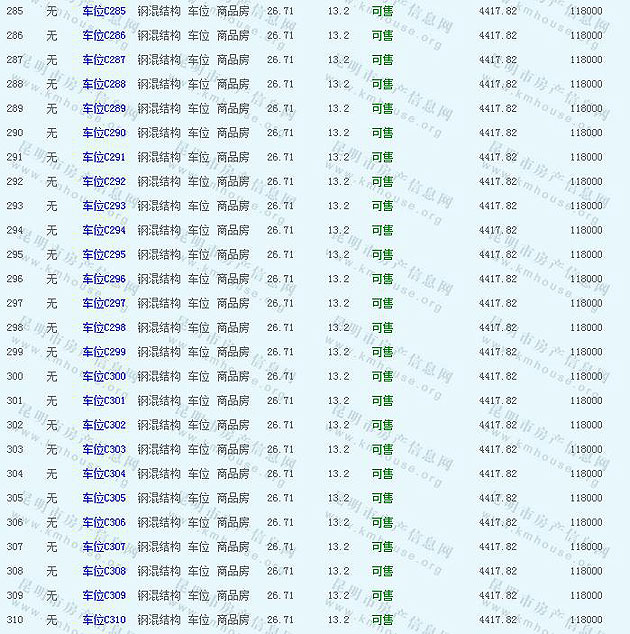The height and width of the screenshot is (634, 630).
Task: Click 可售 status in row 289
Action: [382, 108]
